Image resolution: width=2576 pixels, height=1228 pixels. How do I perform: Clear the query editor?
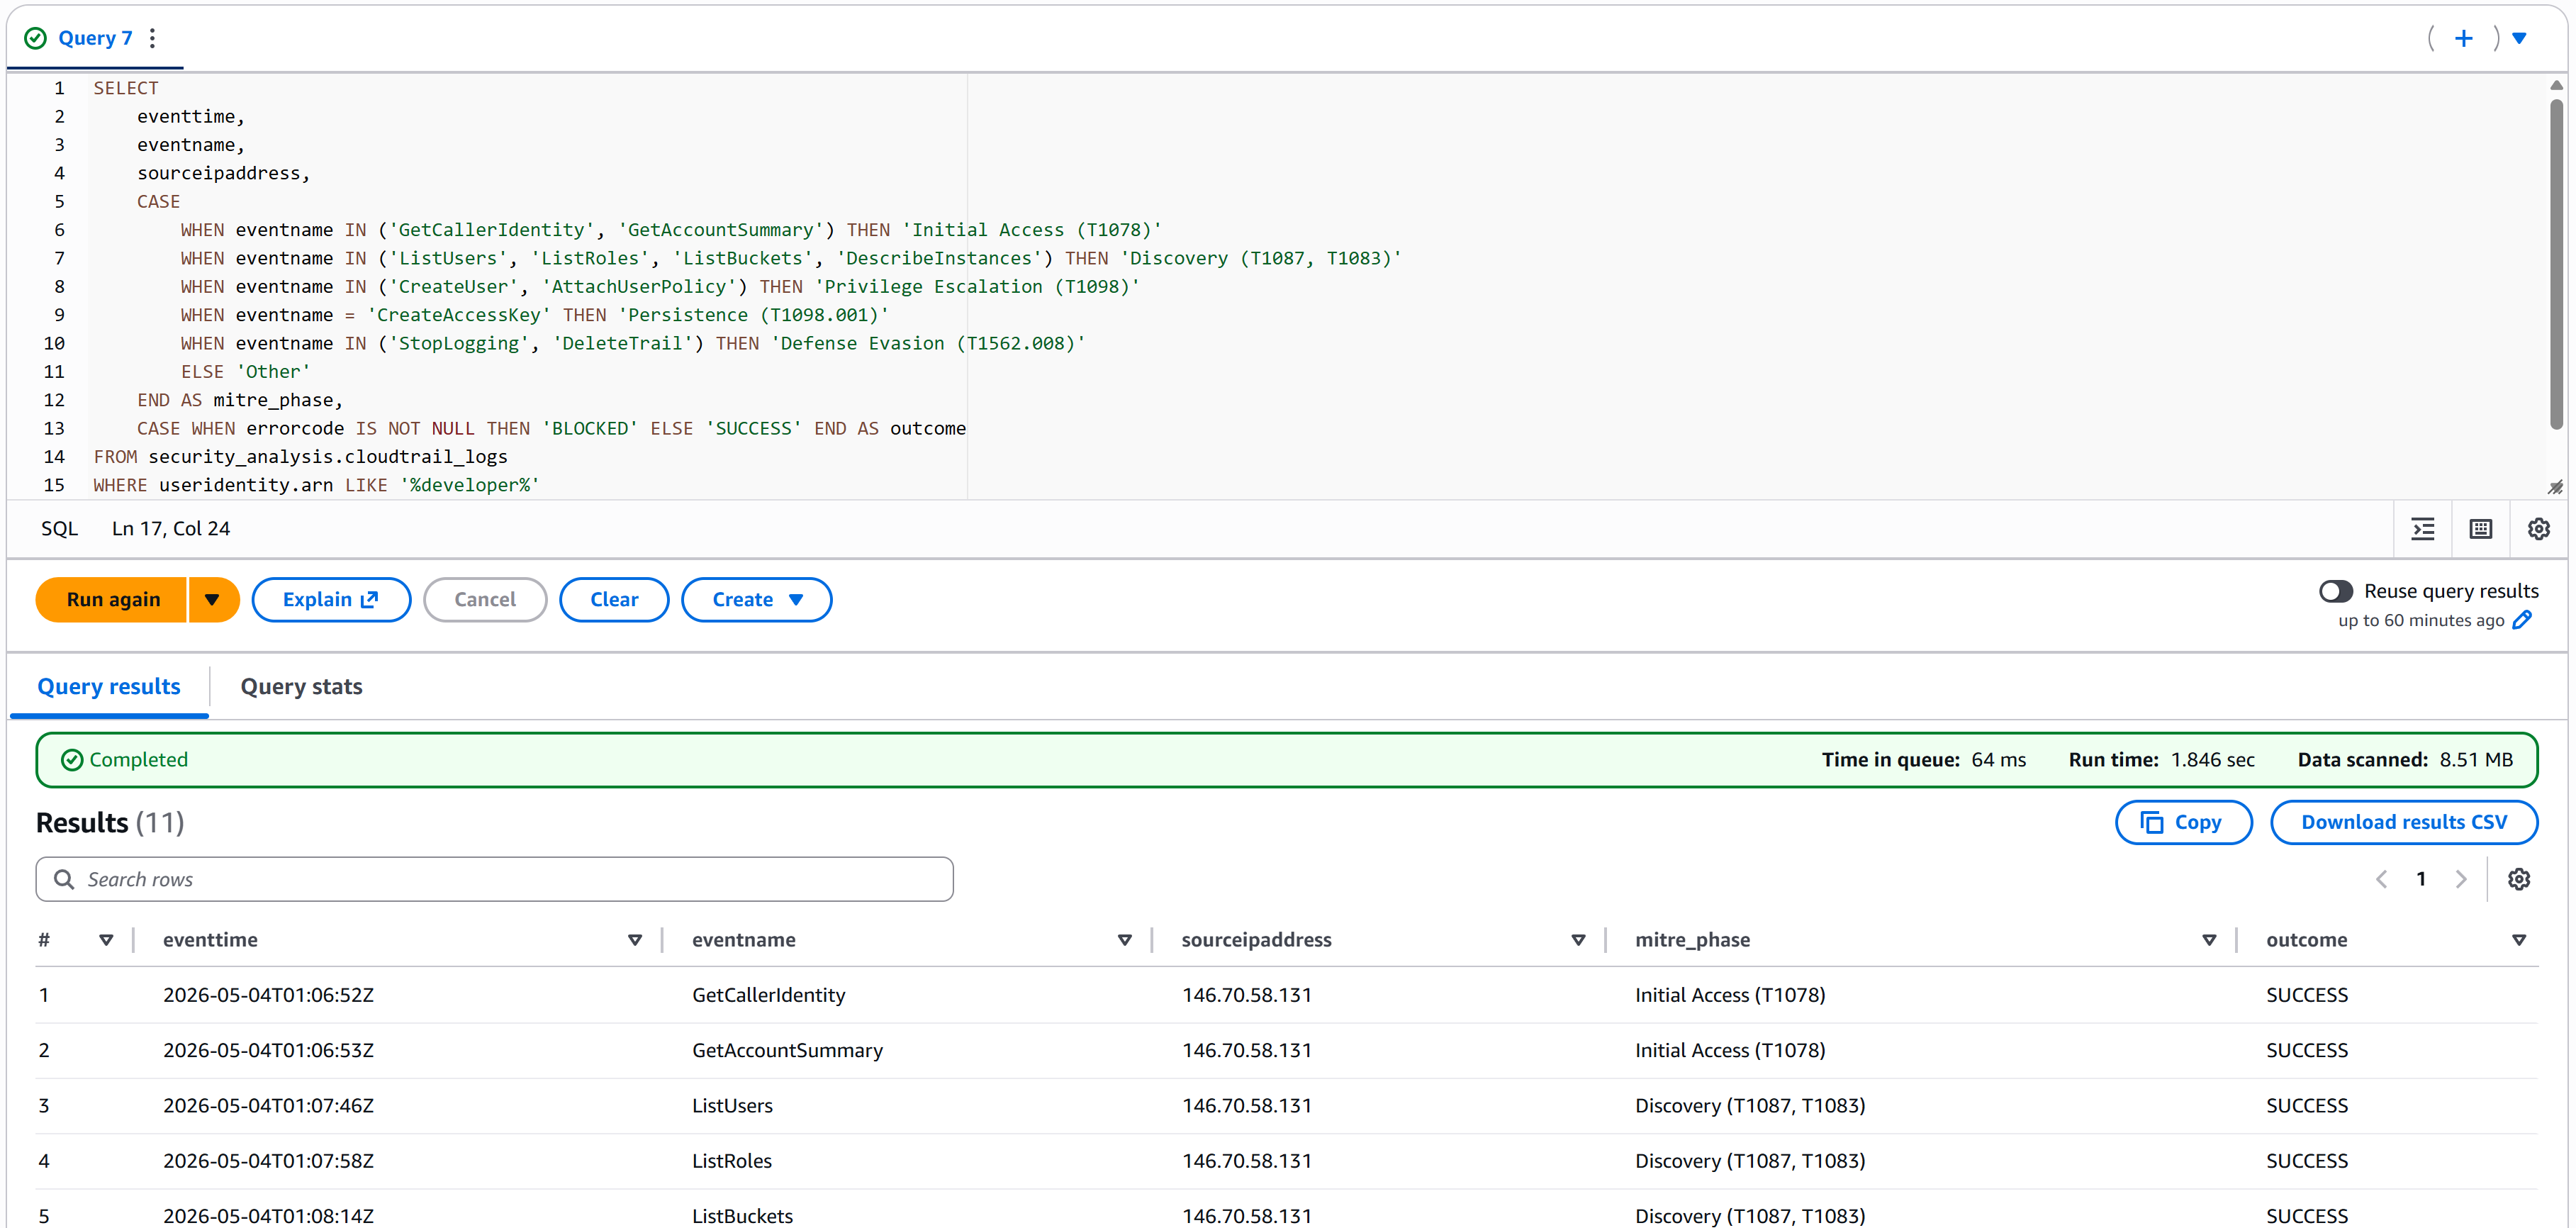pyautogui.click(x=614, y=600)
